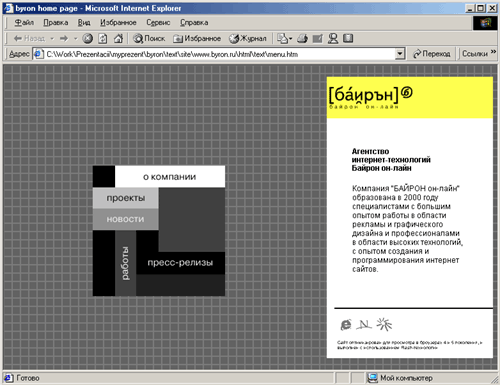Open the Поиск search toolbar button
The height and width of the screenshot is (385, 500).
pyautogui.click(x=149, y=39)
